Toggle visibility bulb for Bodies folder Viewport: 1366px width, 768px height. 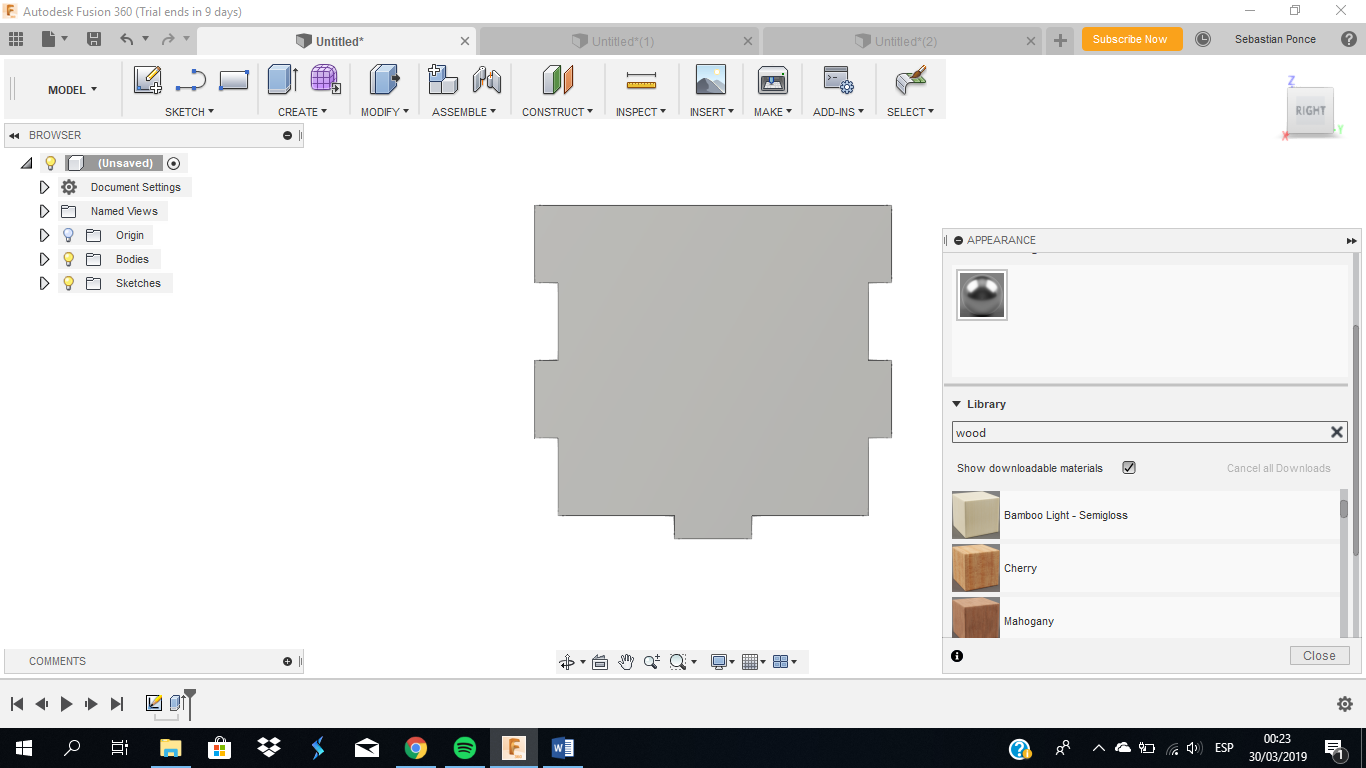[68, 259]
